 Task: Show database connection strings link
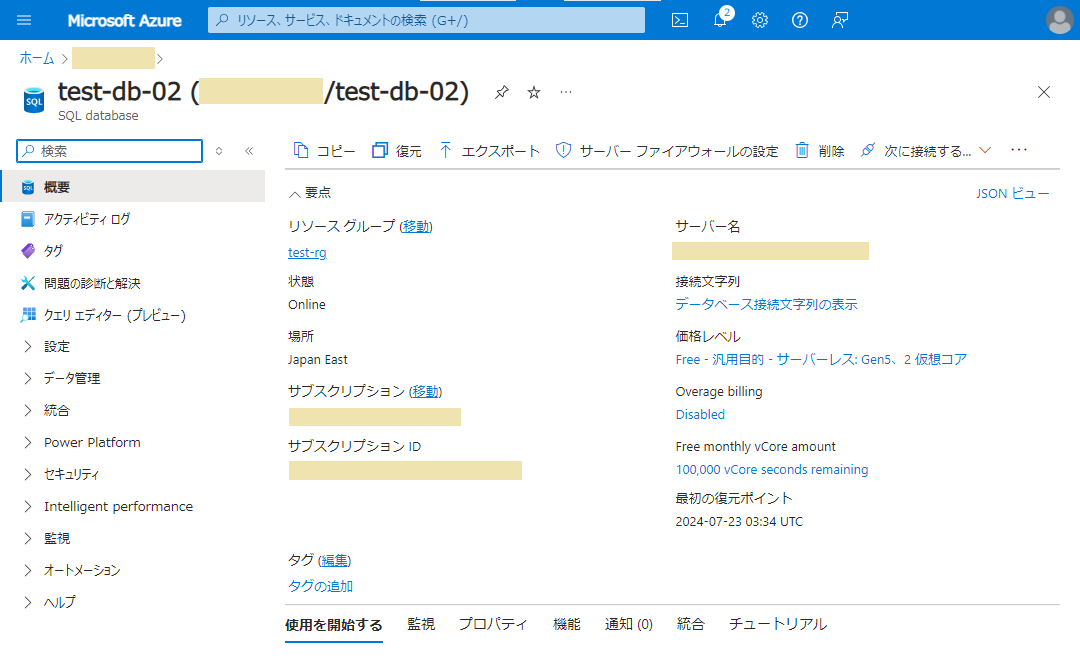tap(766, 304)
